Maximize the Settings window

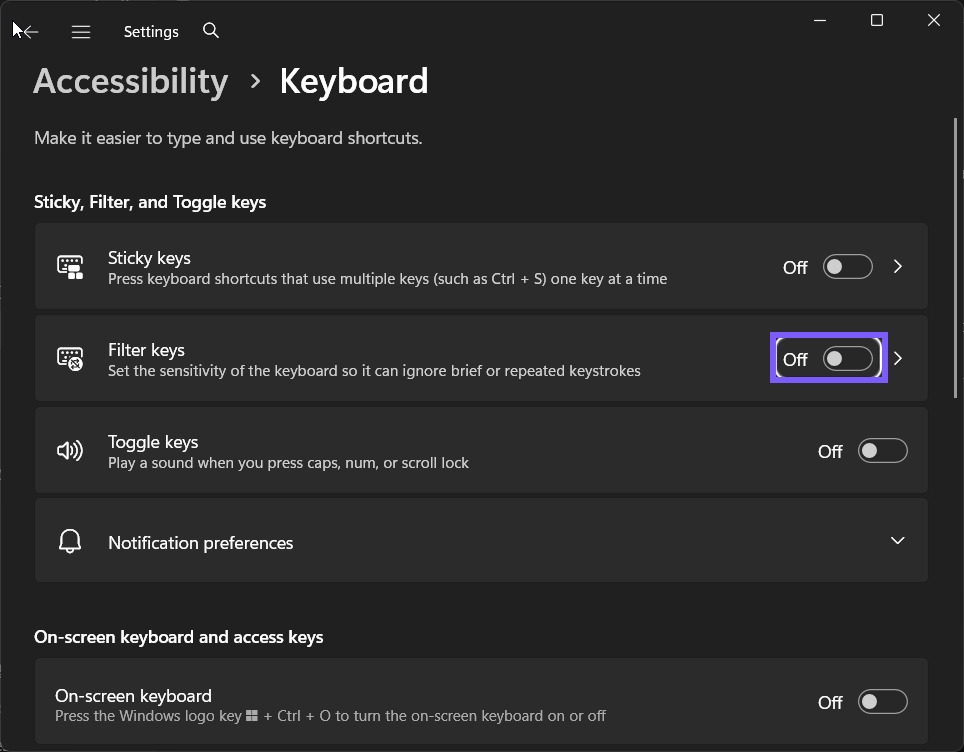(x=877, y=20)
